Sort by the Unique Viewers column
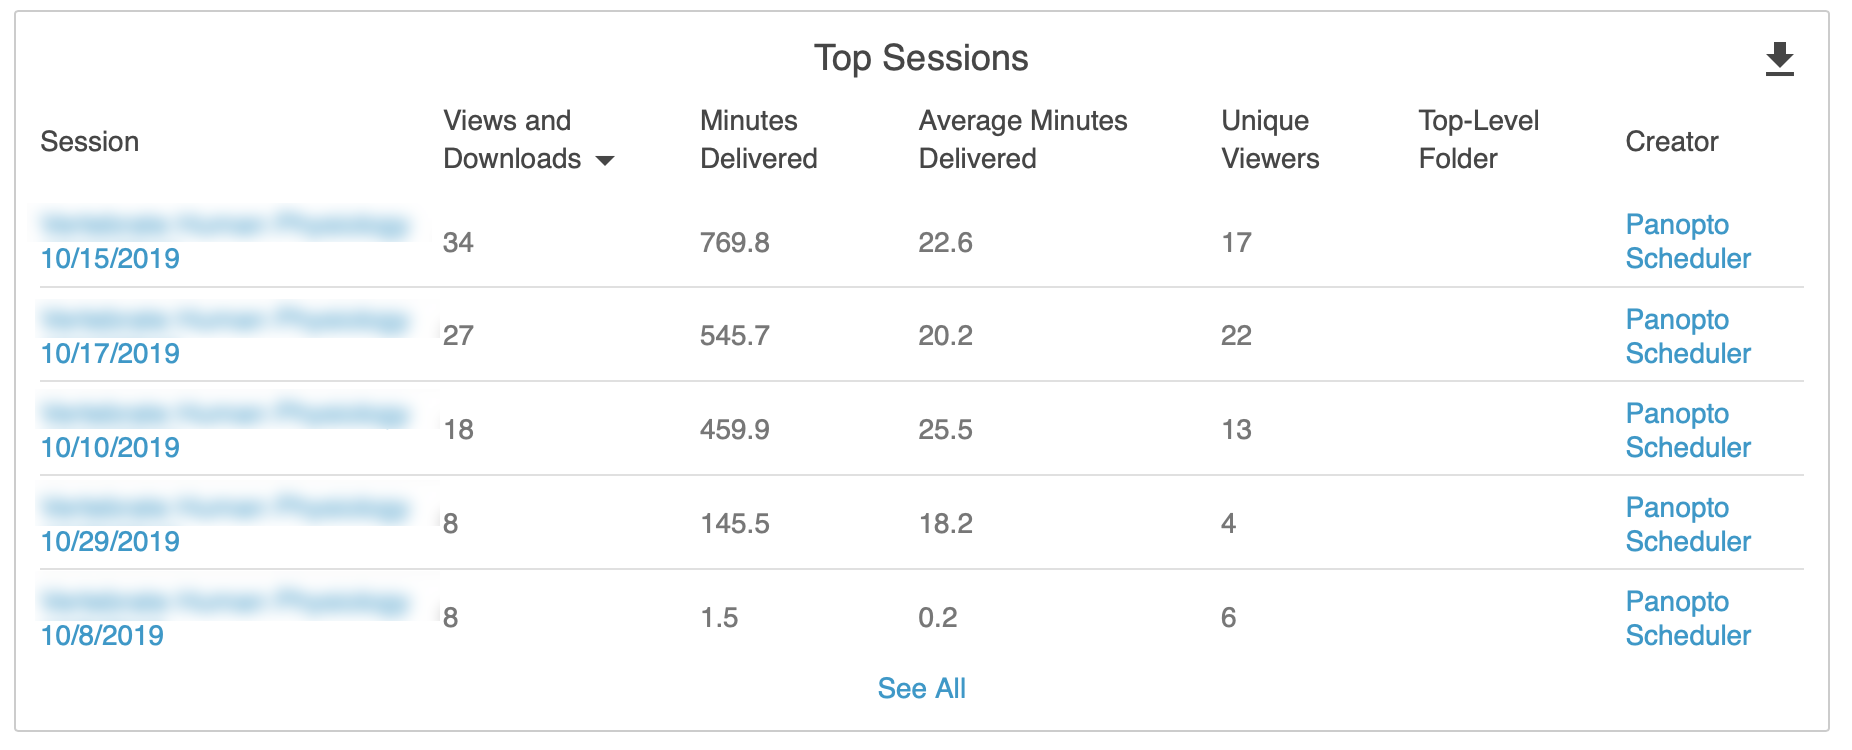Viewport: 1852px width, 750px height. point(1269,139)
